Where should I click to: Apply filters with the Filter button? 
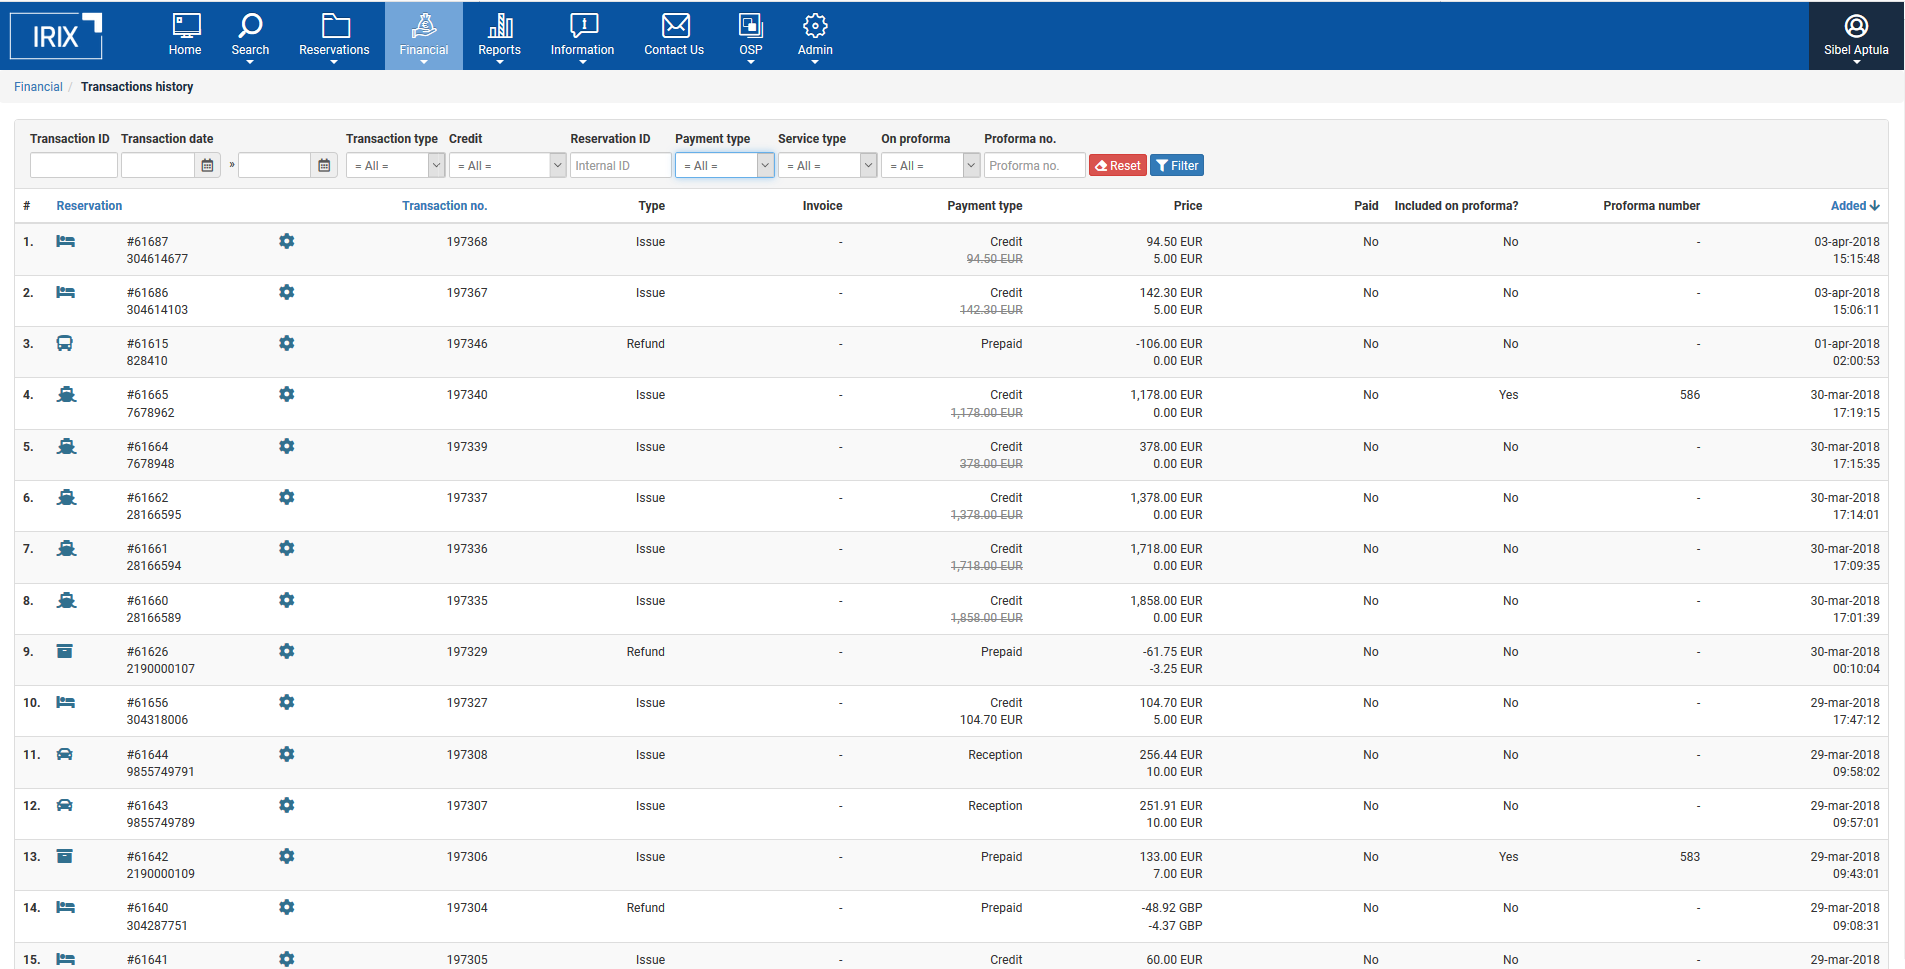(x=1177, y=166)
